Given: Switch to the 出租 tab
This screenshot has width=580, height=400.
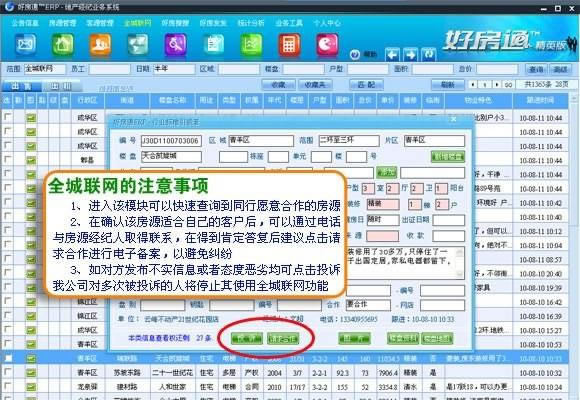Looking at the screenshot, I should pos(61,86).
